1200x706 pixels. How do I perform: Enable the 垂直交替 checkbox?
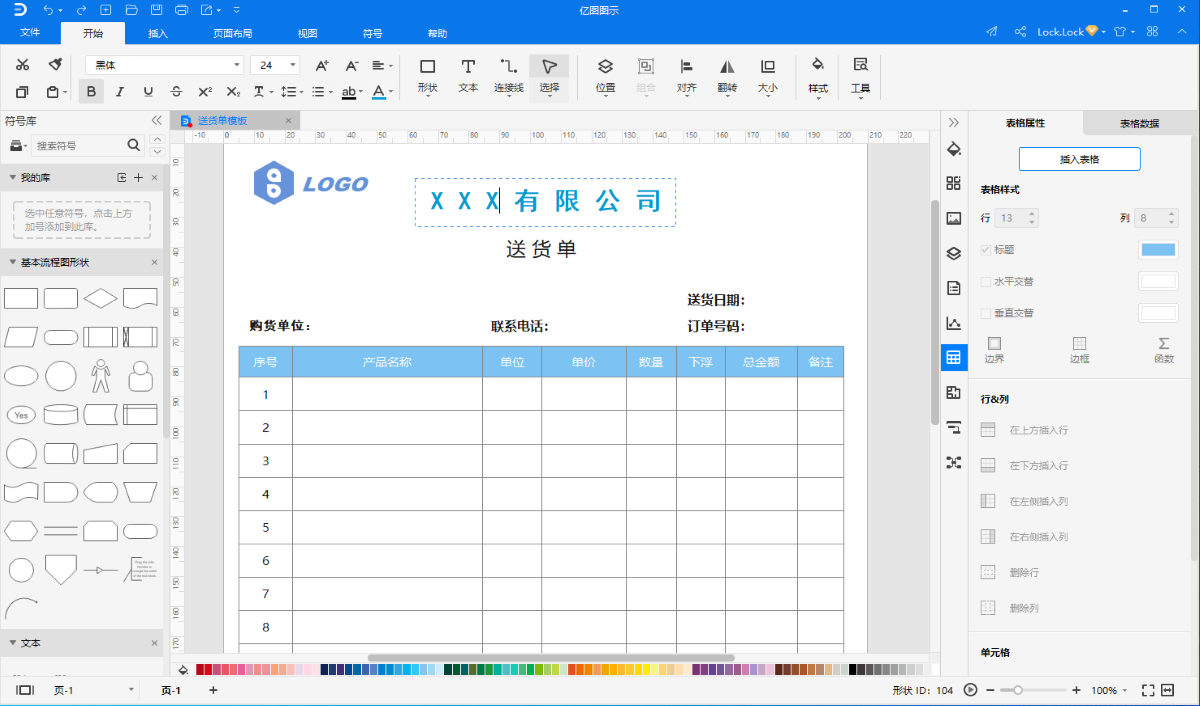(x=986, y=313)
